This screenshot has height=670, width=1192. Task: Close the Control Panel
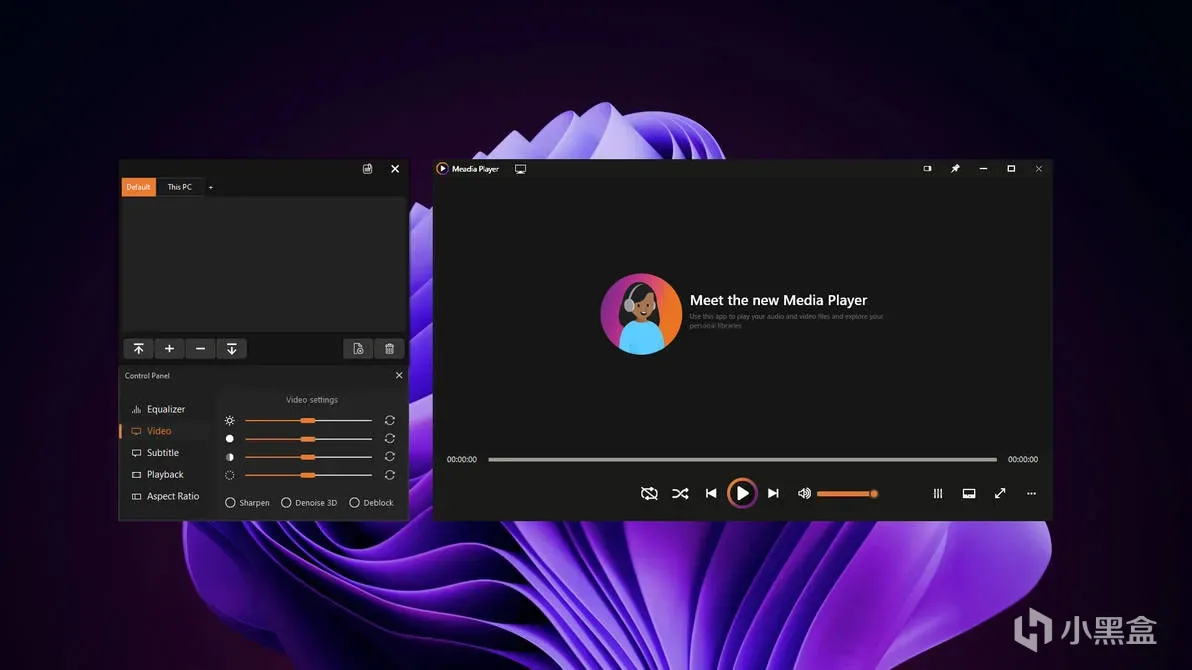coord(399,376)
